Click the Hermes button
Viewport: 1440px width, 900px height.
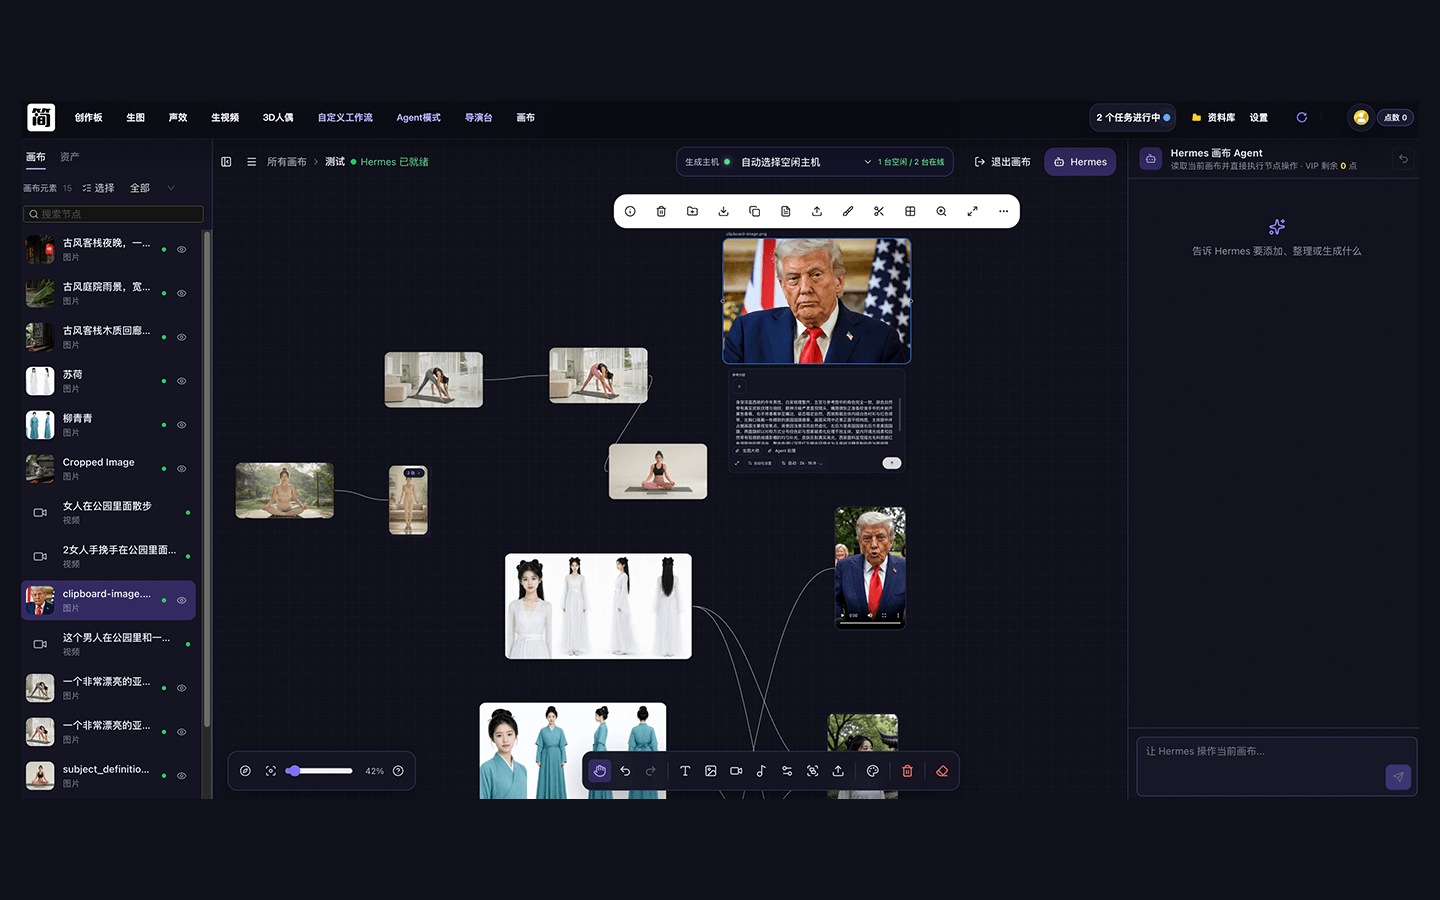coord(1080,162)
